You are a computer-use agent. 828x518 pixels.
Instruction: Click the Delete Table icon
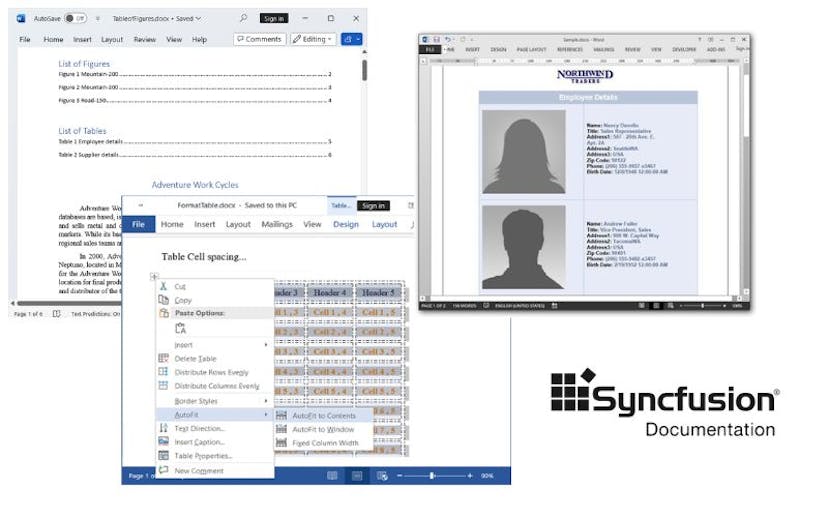[163, 358]
